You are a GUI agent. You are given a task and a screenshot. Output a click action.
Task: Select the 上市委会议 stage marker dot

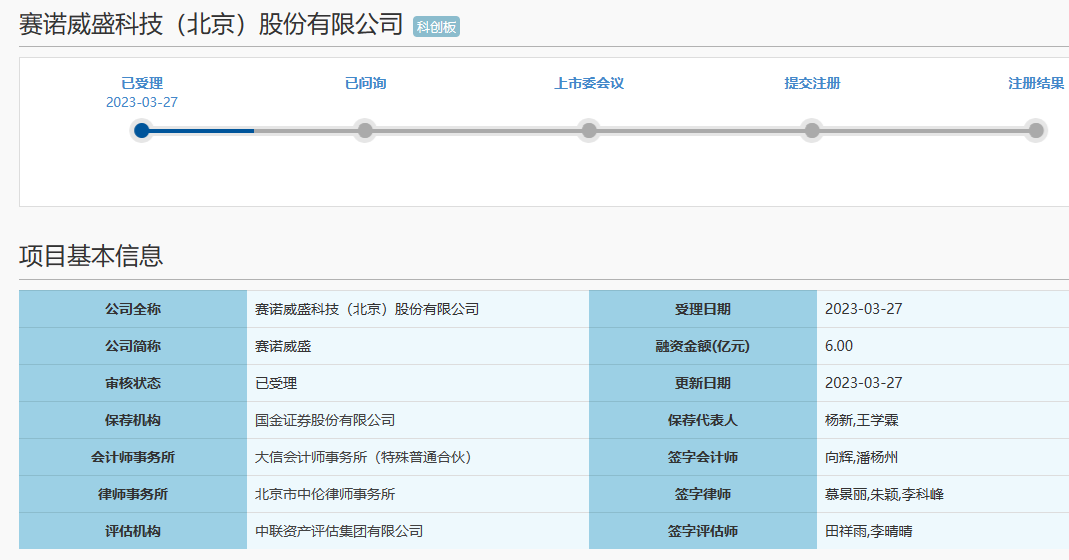coord(589,130)
